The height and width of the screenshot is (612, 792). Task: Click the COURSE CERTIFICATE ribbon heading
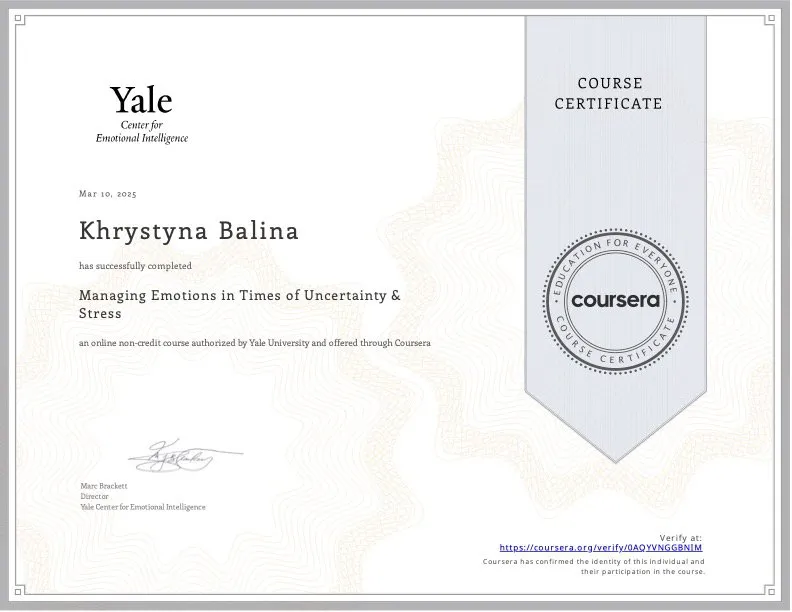pos(609,93)
